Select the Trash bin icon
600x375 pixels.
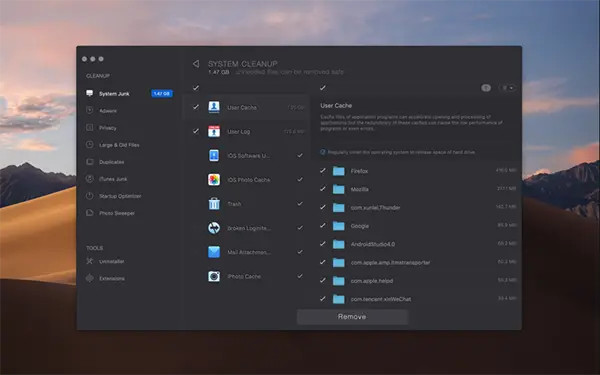point(214,204)
